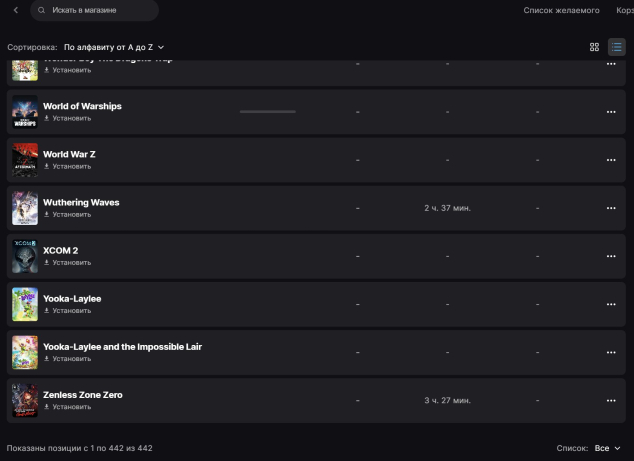Switch to list view layout
This screenshot has width=634, height=461.
[616, 47]
